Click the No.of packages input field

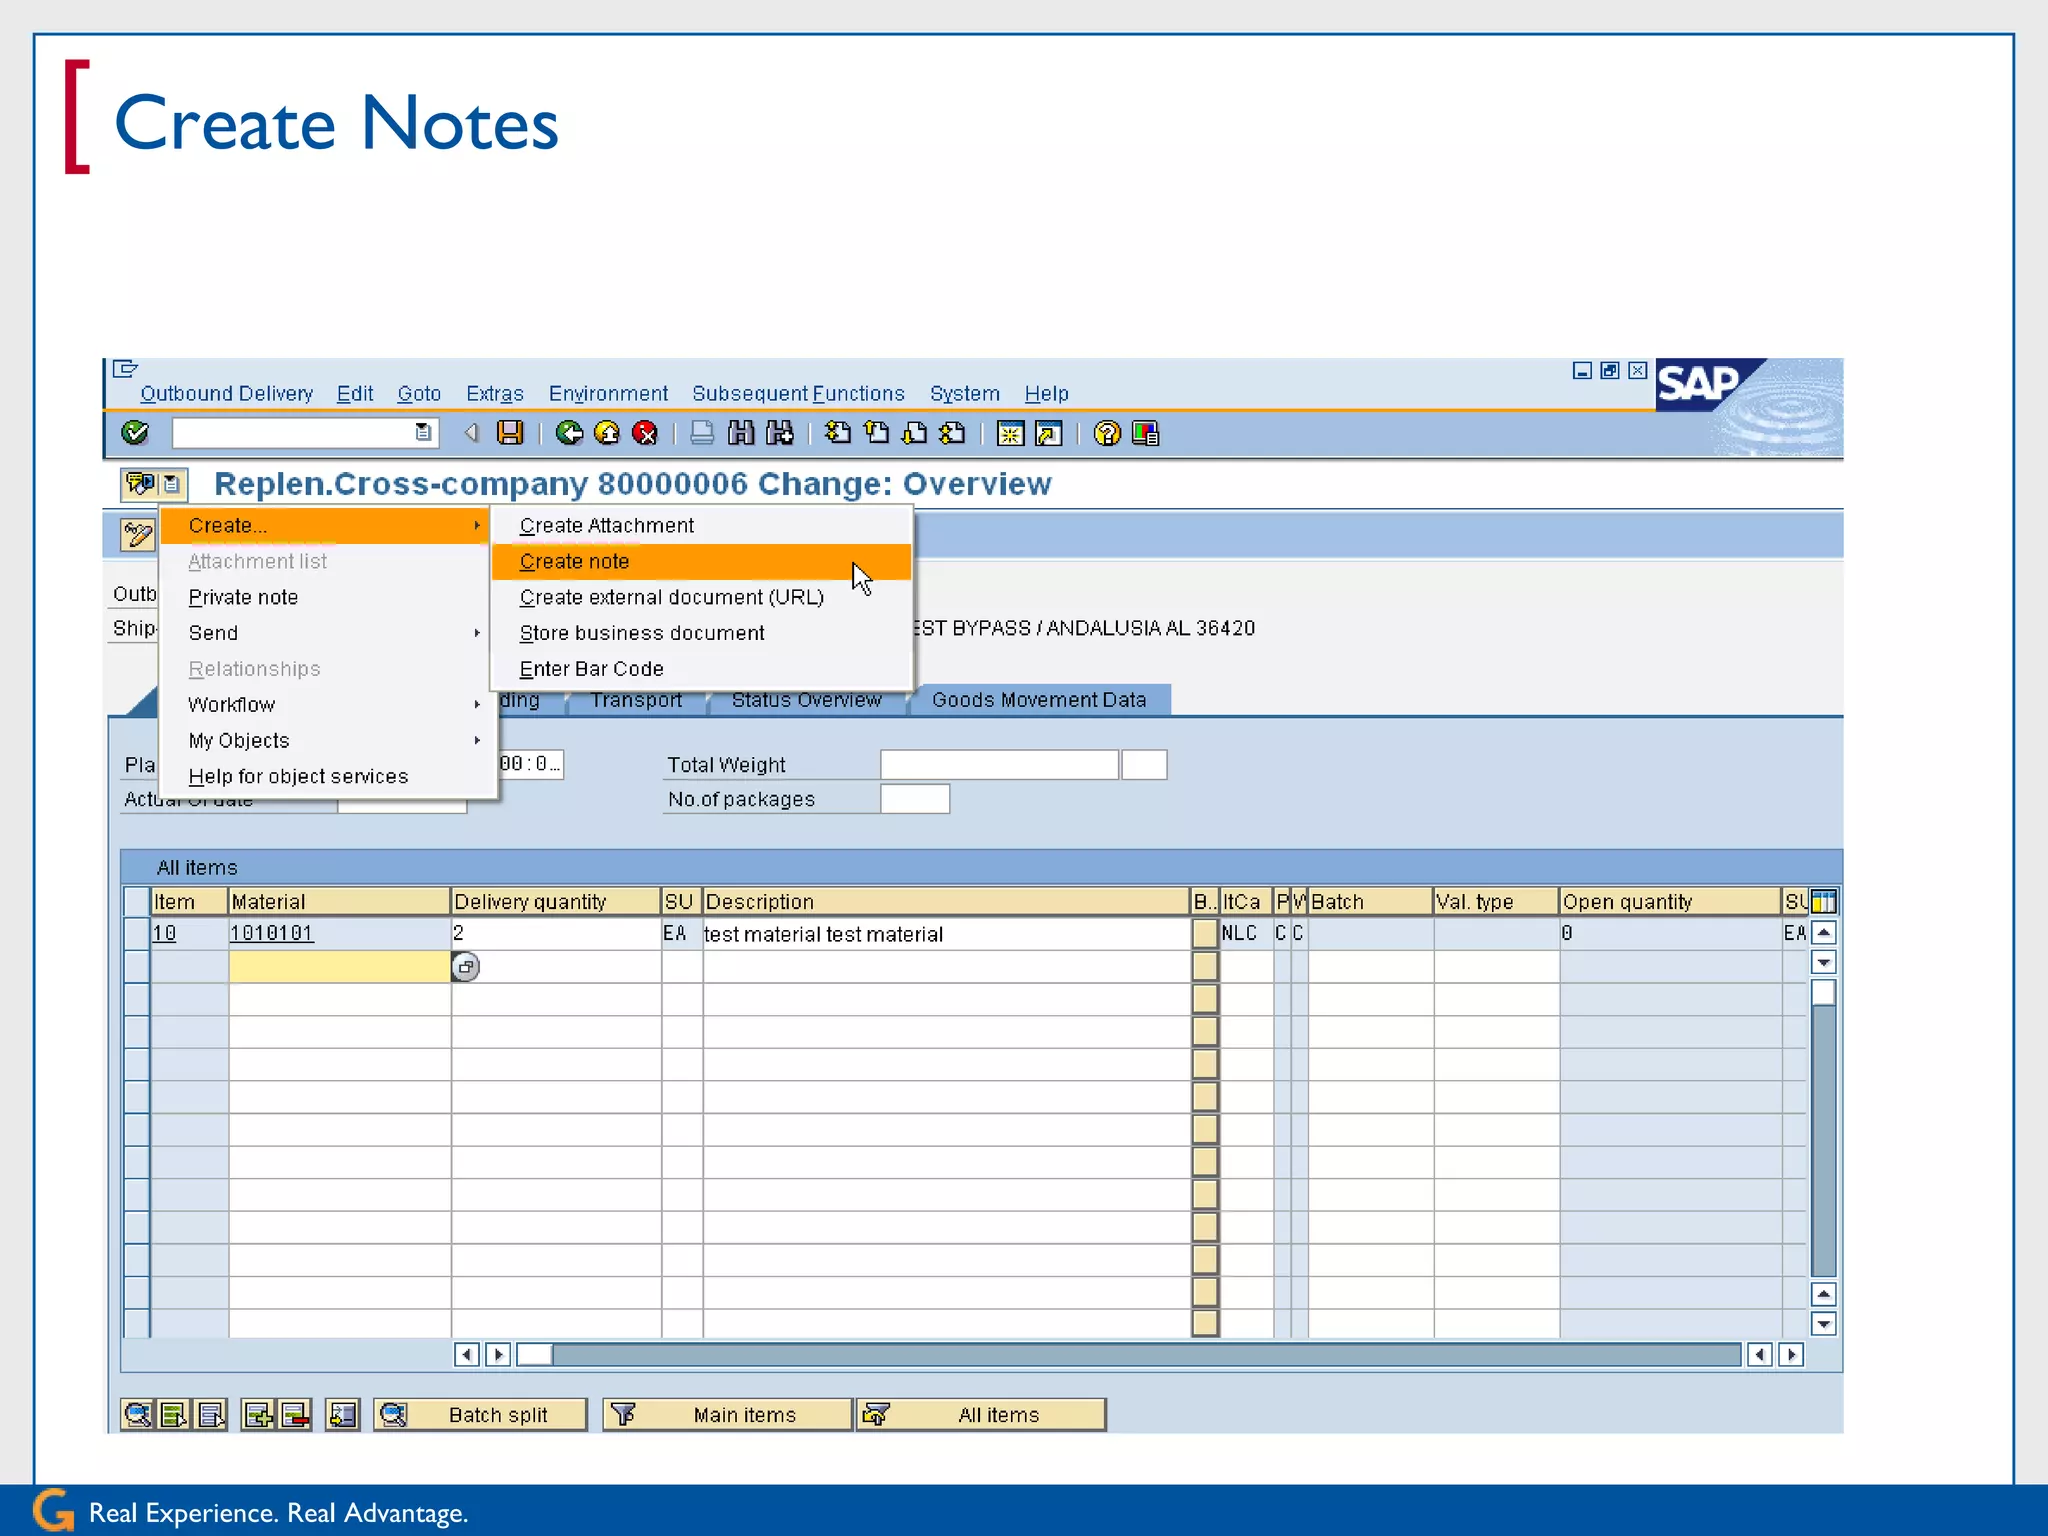[x=915, y=799]
